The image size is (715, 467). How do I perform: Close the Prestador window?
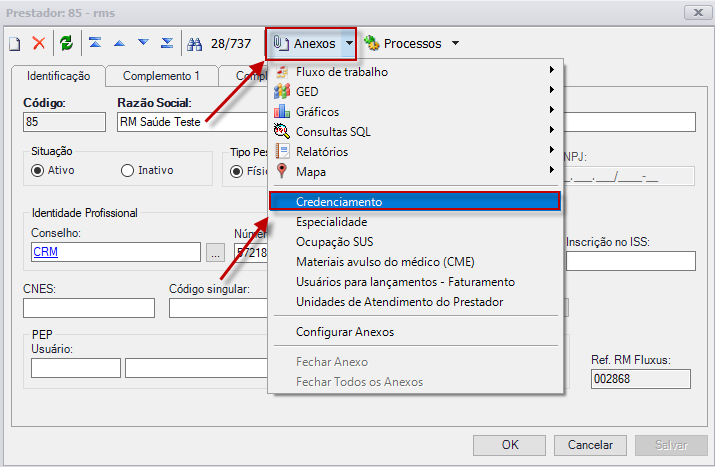click(698, 13)
